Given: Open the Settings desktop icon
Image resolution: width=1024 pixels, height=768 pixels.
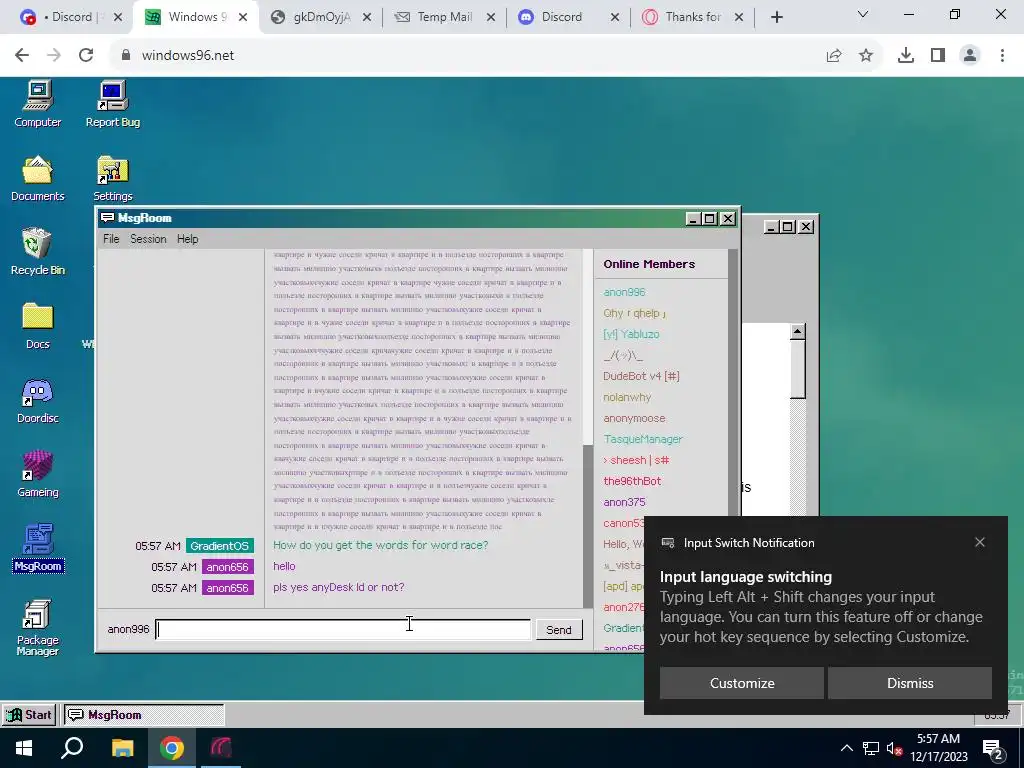Looking at the screenshot, I should tap(112, 178).
